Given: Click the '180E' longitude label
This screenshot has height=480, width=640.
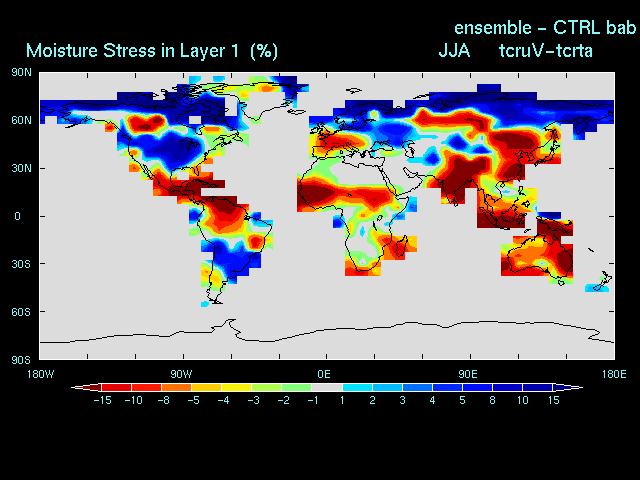Looking at the screenshot, I should 613,374.
